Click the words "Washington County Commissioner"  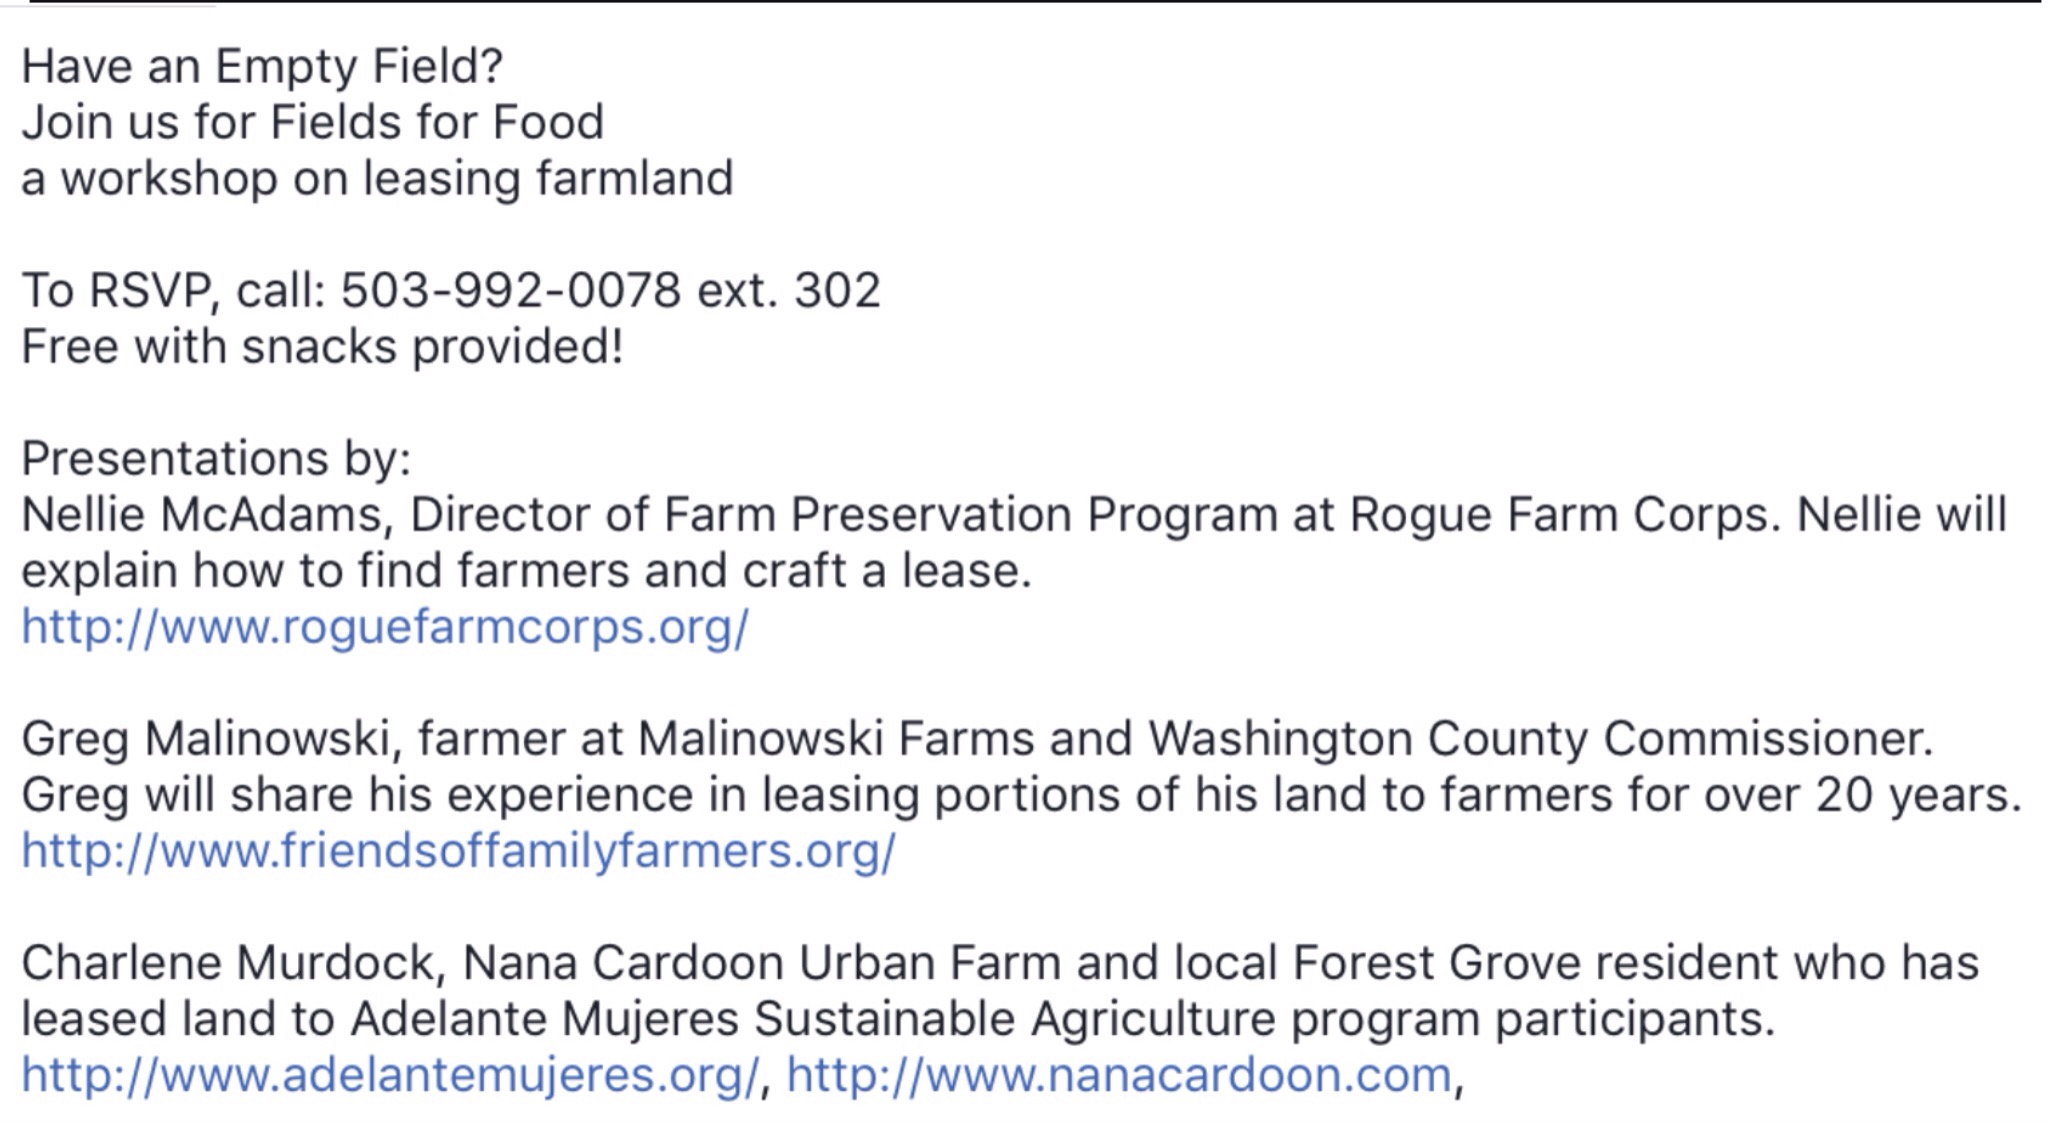1538,740
